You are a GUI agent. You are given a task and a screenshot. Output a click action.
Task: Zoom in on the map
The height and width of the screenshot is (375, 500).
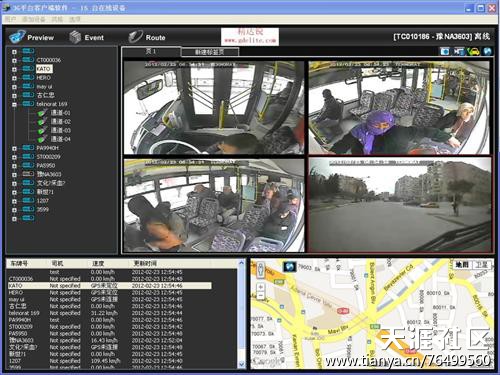(x=260, y=287)
